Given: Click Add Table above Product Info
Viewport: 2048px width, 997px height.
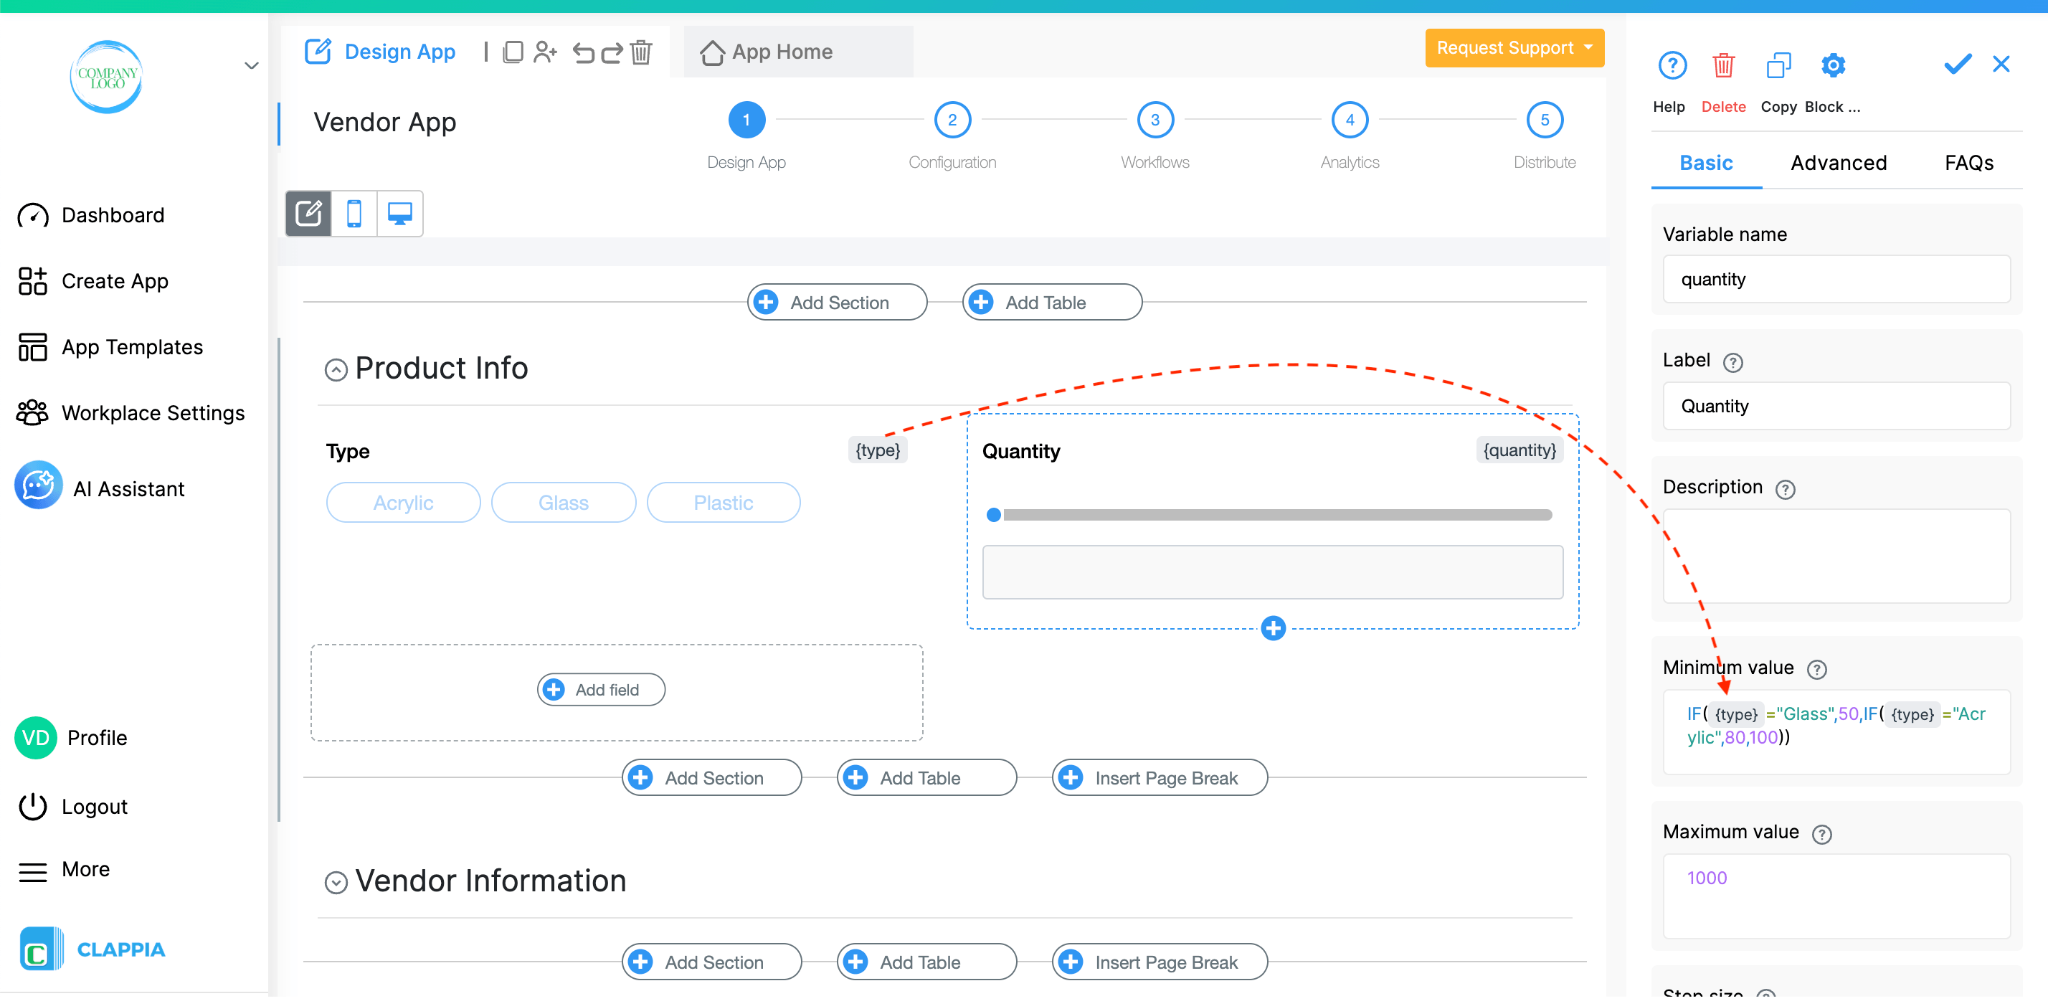Looking at the screenshot, I should (x=1052, y=302).
